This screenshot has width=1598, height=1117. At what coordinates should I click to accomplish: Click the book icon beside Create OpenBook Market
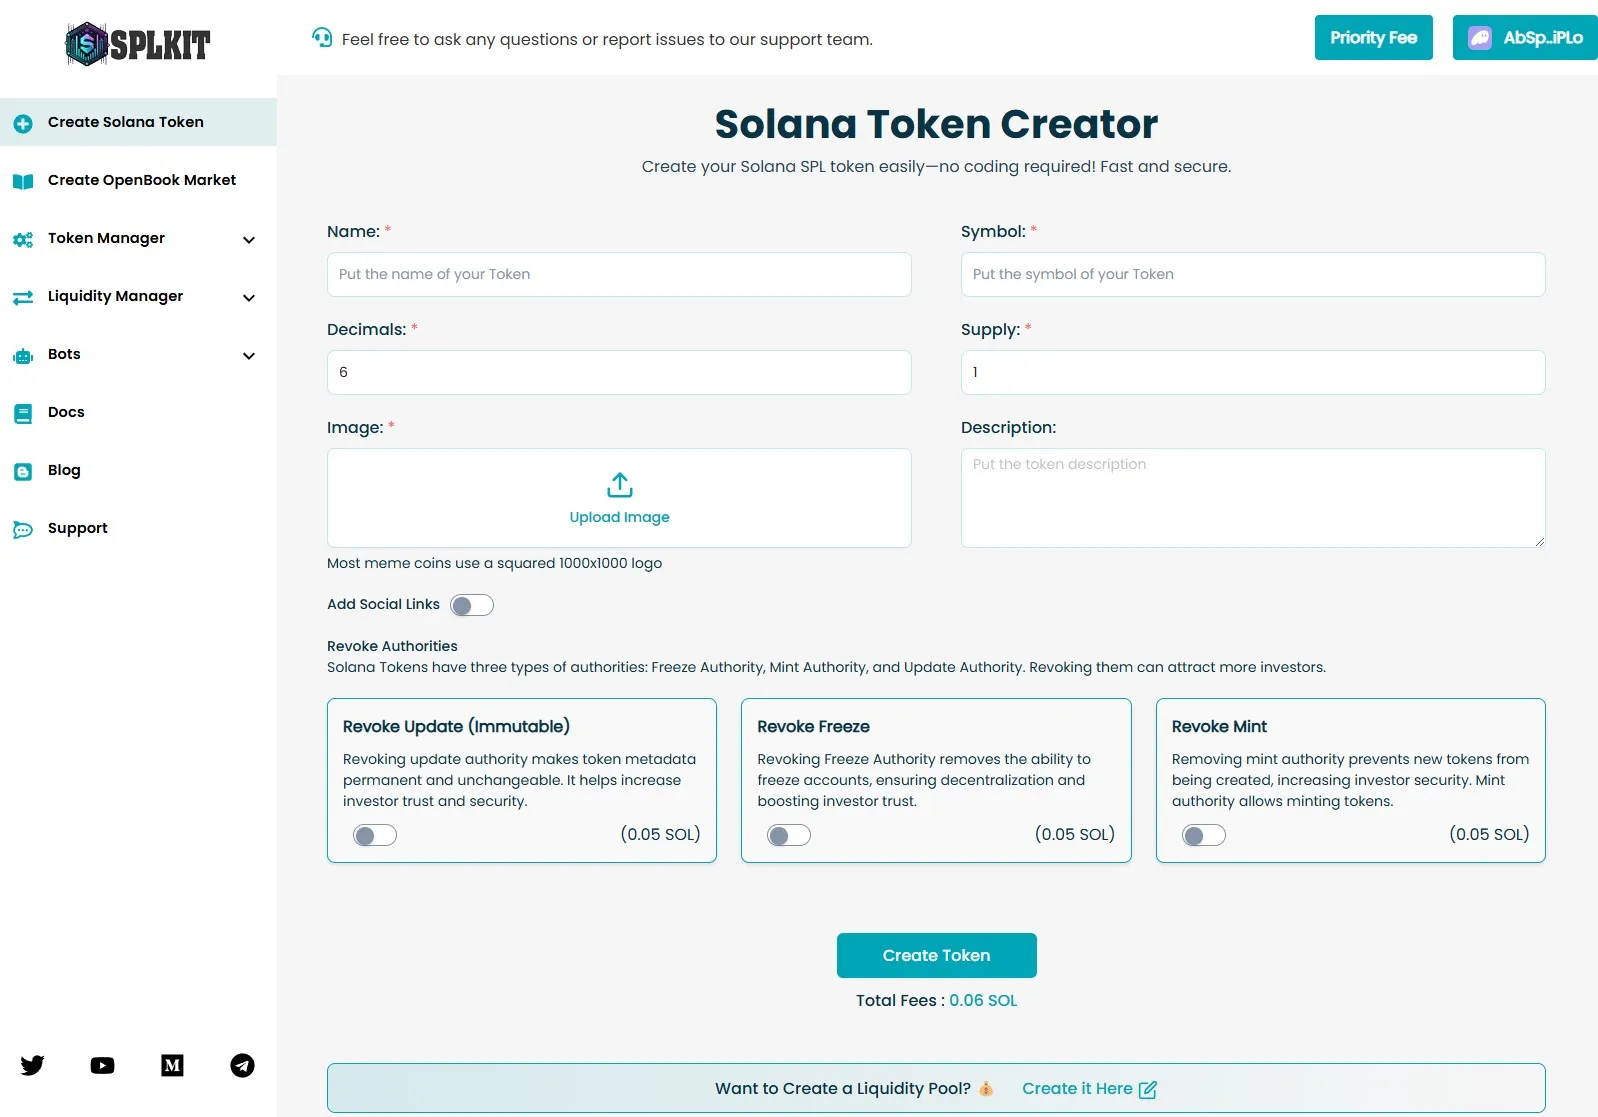coord(23,181)
